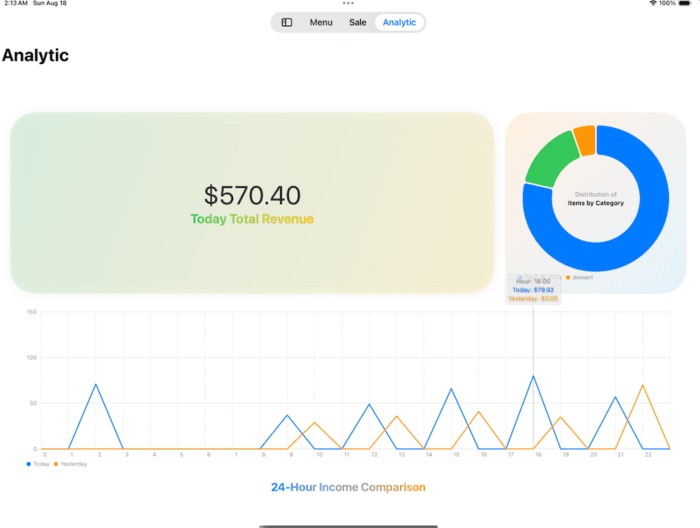This screenshot has height=528, width=700.
Task: Tap the three-dot multitasking control
Action: [x=348, y=3]
